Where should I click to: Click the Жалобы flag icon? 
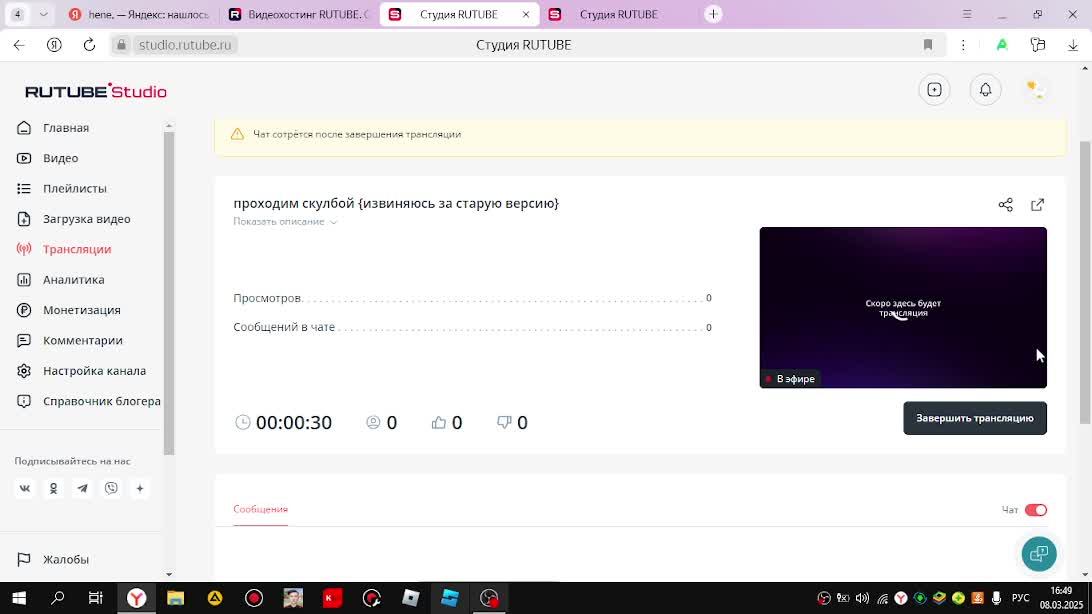(24, 560)
